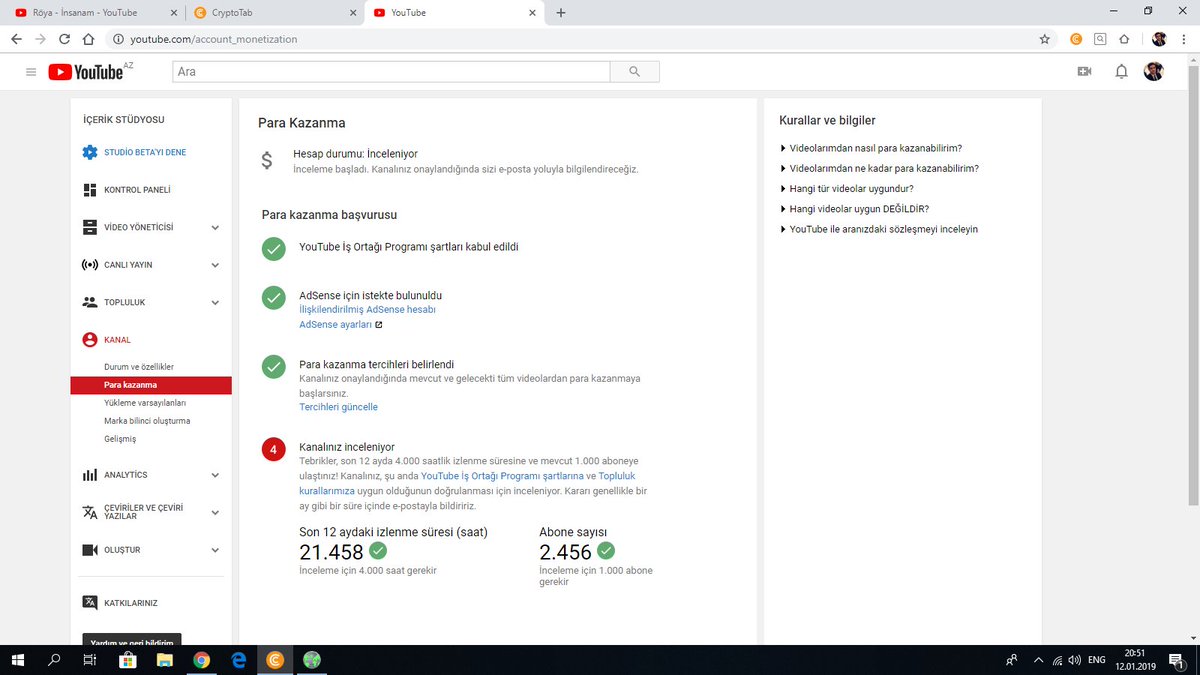Open Chrome from the Windows taskbar
The width and height of the screenshot is (1200, 675).
[201, 660]
